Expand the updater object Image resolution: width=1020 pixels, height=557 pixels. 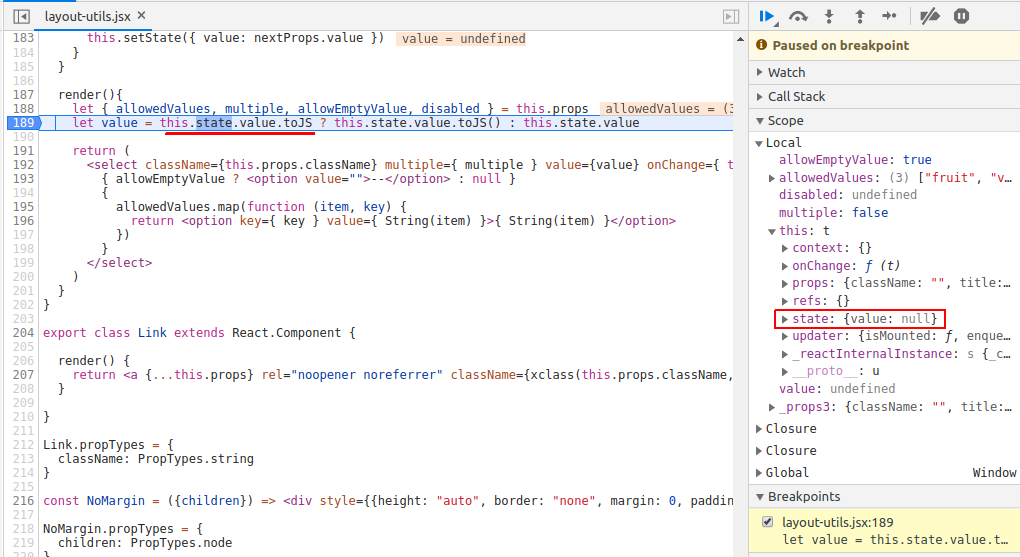[785, 336]
